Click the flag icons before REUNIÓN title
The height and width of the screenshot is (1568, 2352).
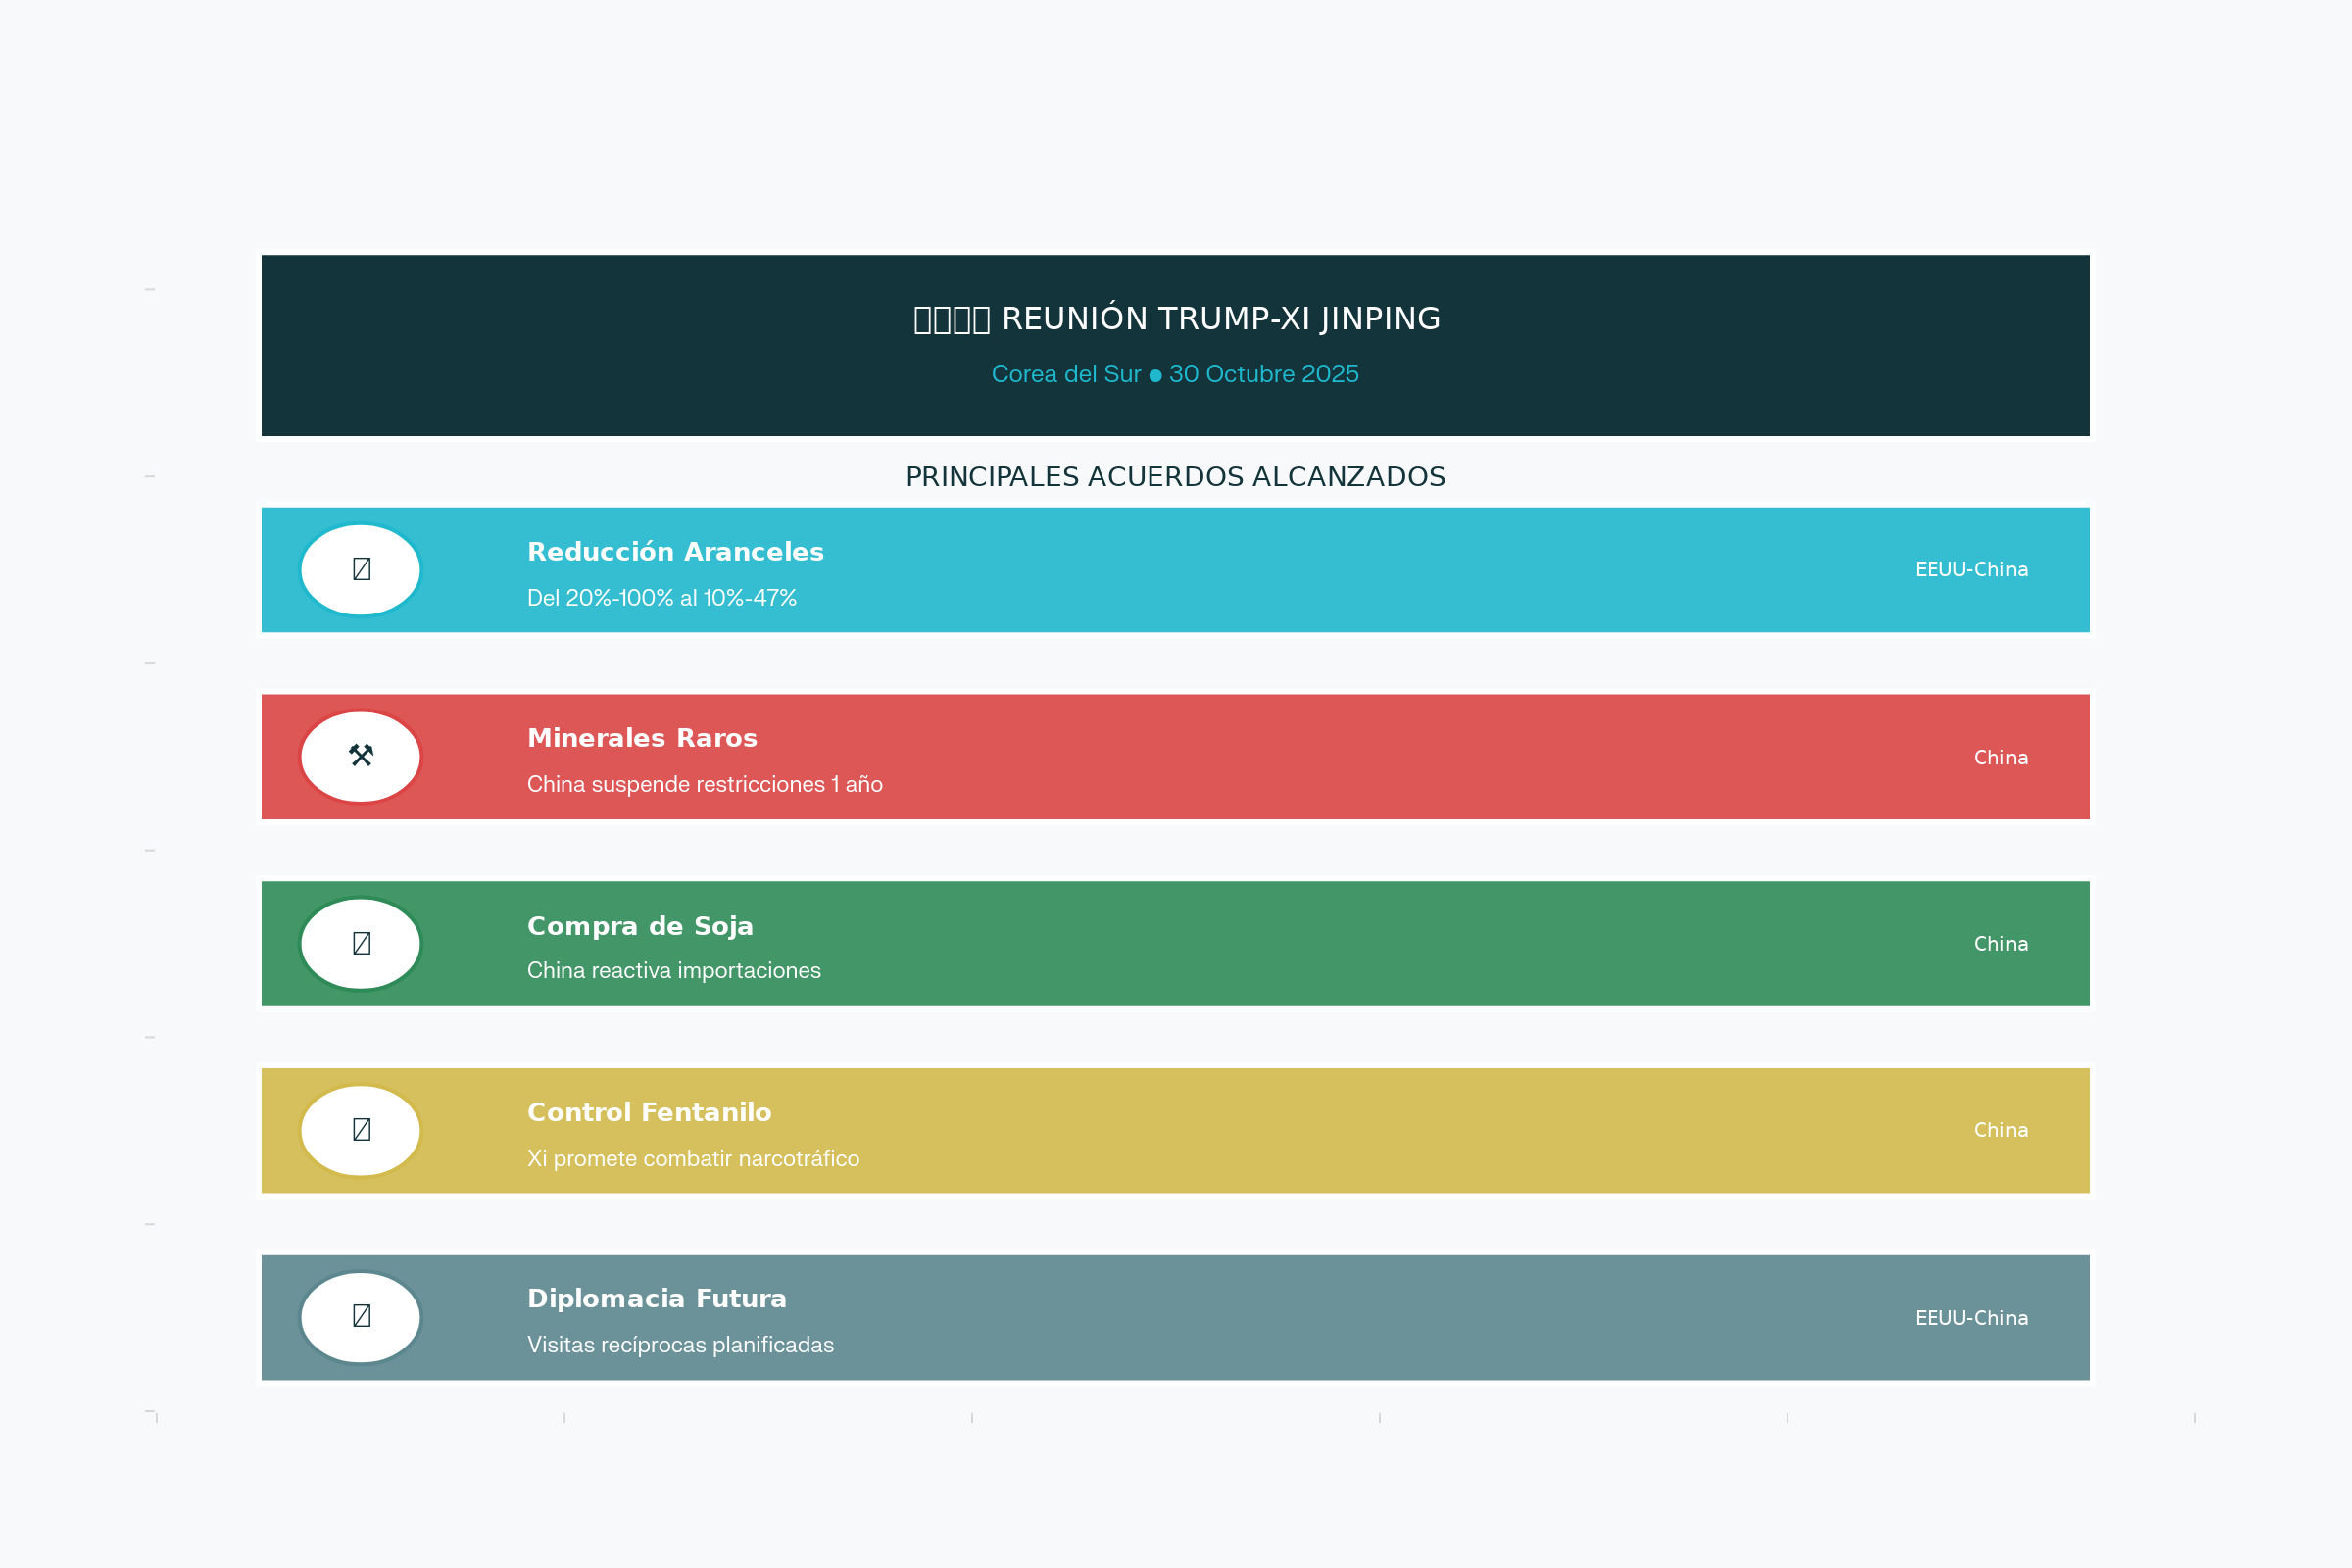pos(951,320)
